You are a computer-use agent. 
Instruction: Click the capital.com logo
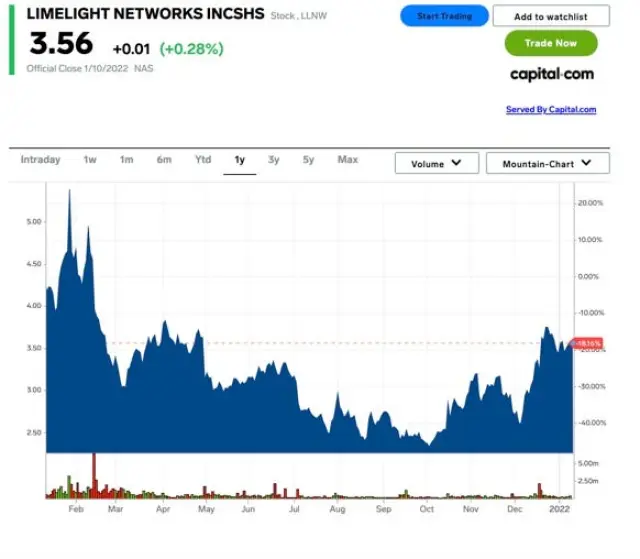coord(551,74)
